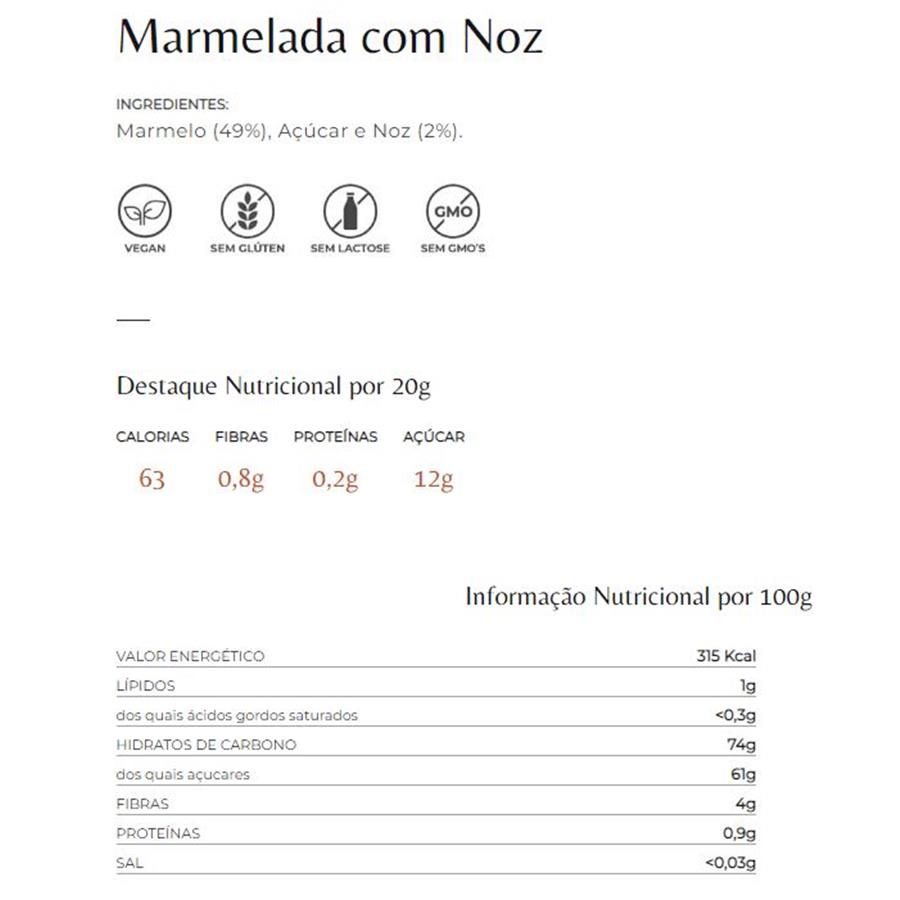Click the Sem Lactose bottle icon

pos(349,211)
